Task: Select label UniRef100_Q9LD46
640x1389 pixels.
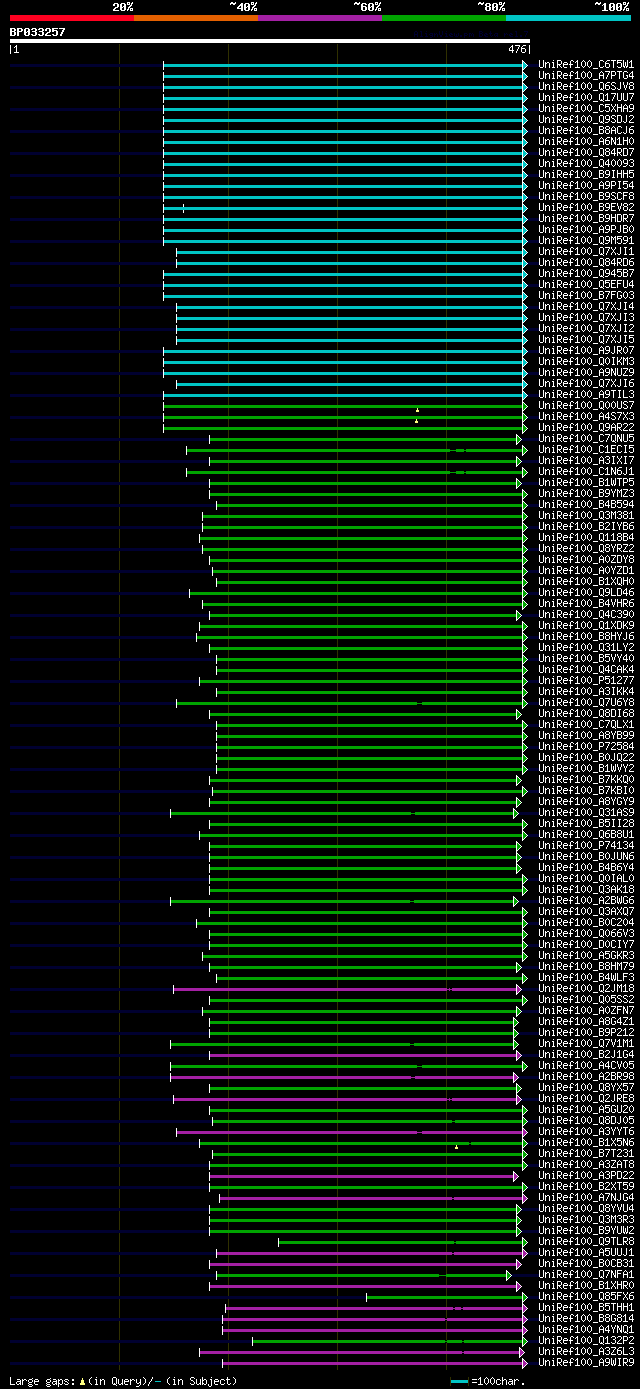Action: coord(586,592)
